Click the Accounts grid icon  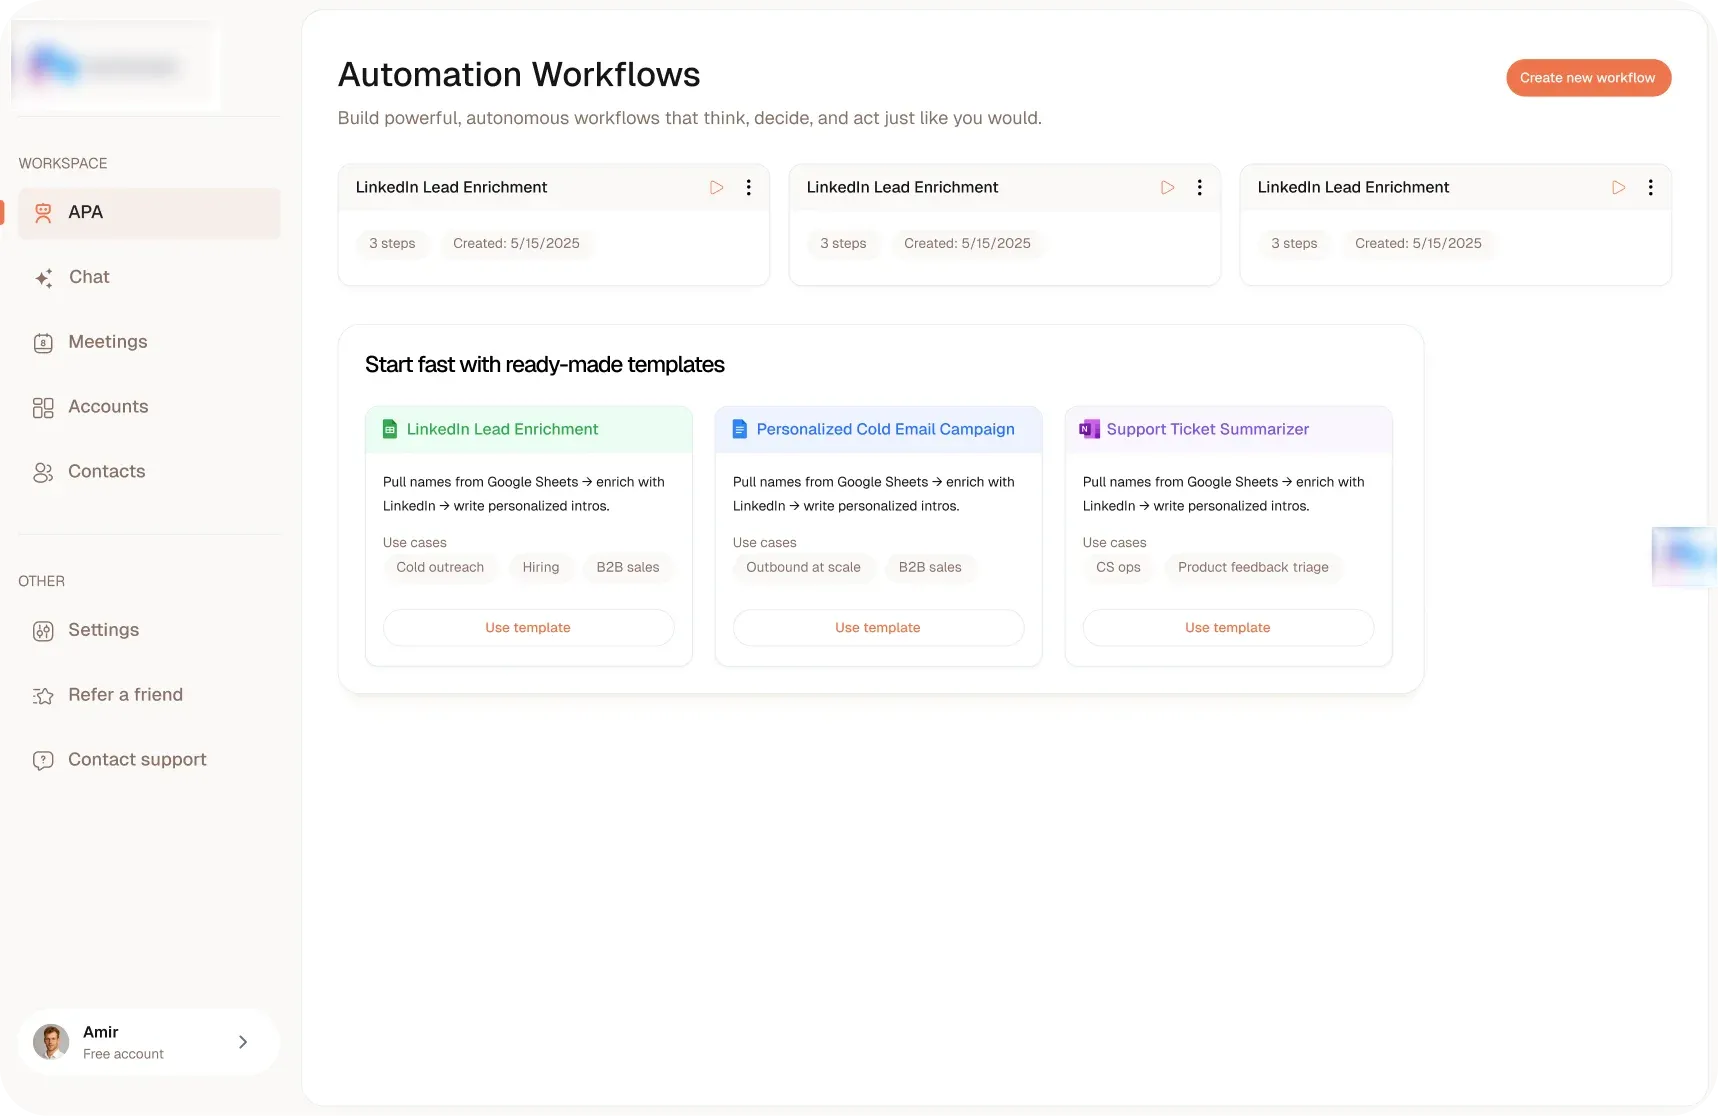point(43,408)
